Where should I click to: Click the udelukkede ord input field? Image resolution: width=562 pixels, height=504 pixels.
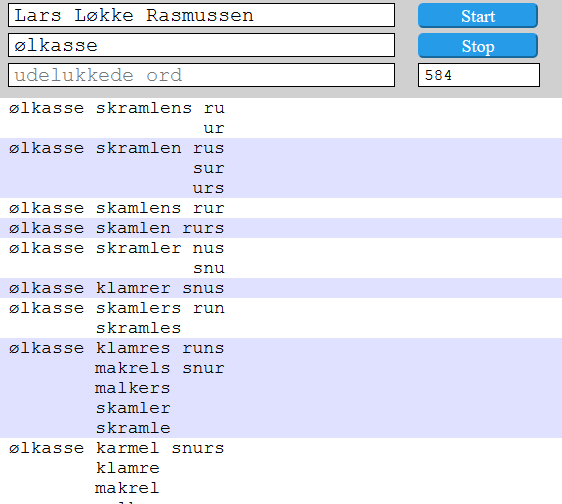(x=201, y=75)
